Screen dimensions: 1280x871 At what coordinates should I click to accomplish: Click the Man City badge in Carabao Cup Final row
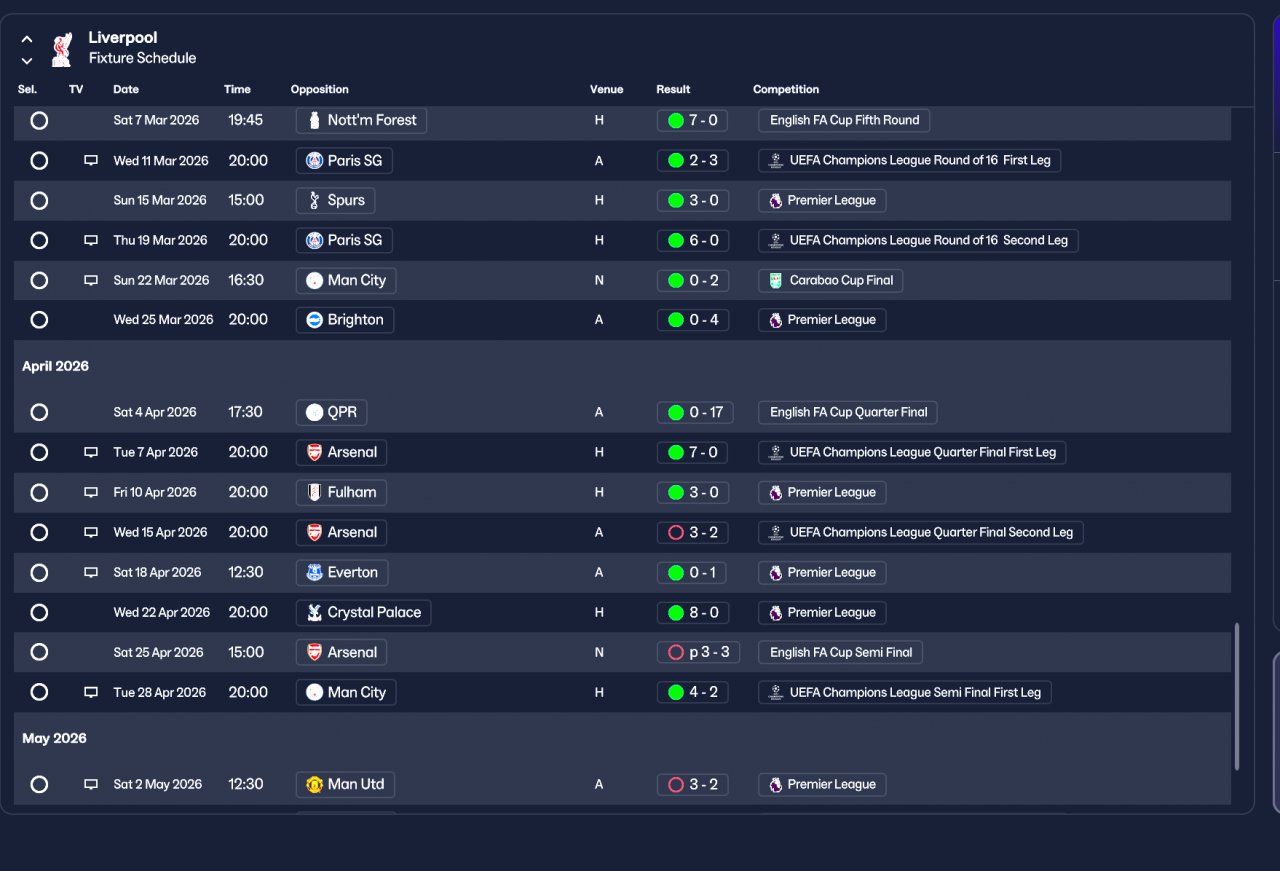click(x=314, y=281)
